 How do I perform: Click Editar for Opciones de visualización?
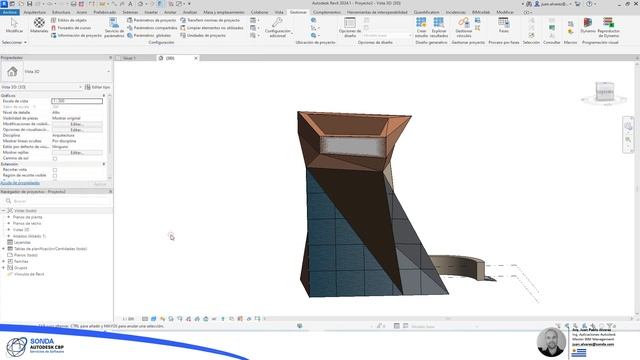tap(77, 129)
